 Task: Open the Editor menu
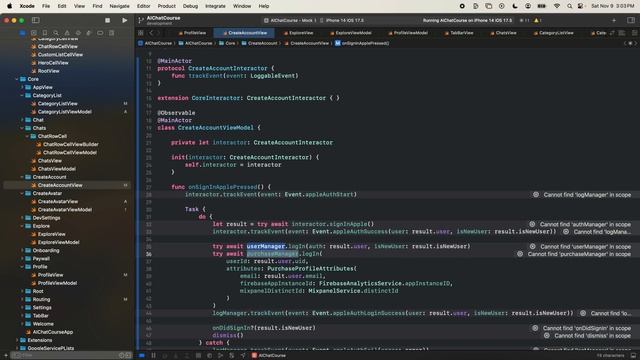[143, 6]
